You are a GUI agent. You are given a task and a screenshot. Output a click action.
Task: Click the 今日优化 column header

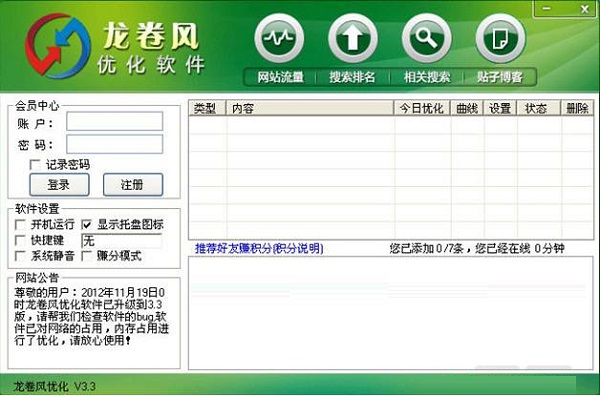(422, 108)
